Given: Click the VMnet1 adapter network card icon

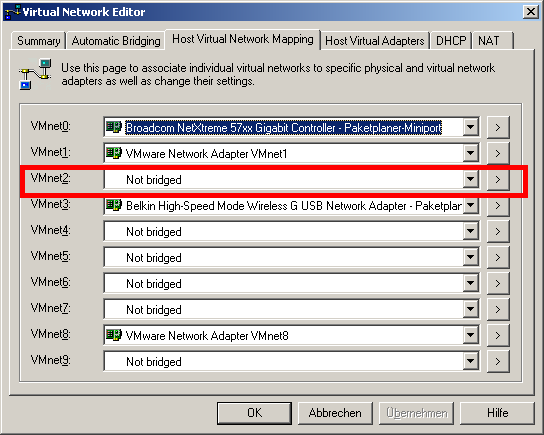Looking at the screenshot, I should 114,153.
